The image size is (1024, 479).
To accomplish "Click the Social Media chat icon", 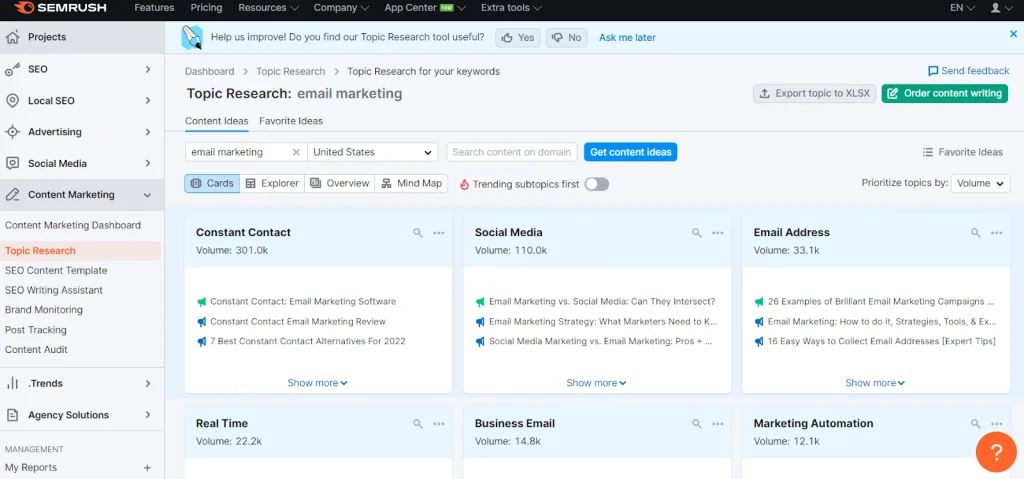I will click(x=12, y=163).
